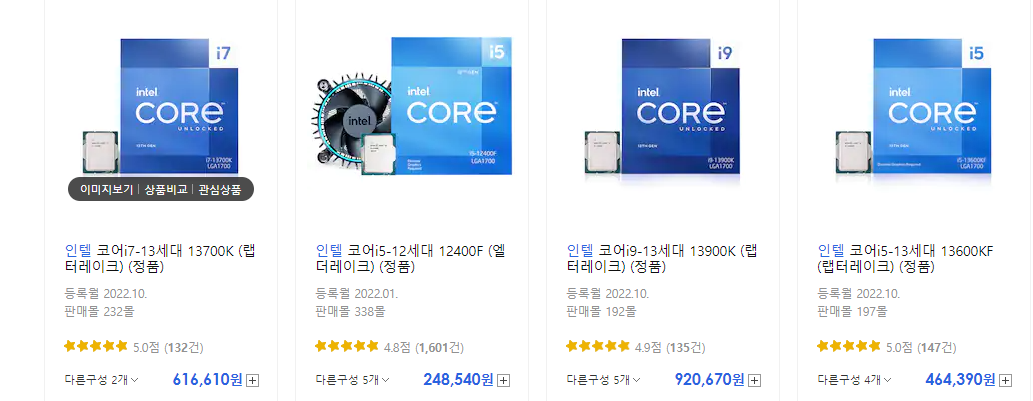This screenshot has height=401, width=1033.
Task: Select 이미지보기 on the i7 overlay
Action: pos(106,190)
